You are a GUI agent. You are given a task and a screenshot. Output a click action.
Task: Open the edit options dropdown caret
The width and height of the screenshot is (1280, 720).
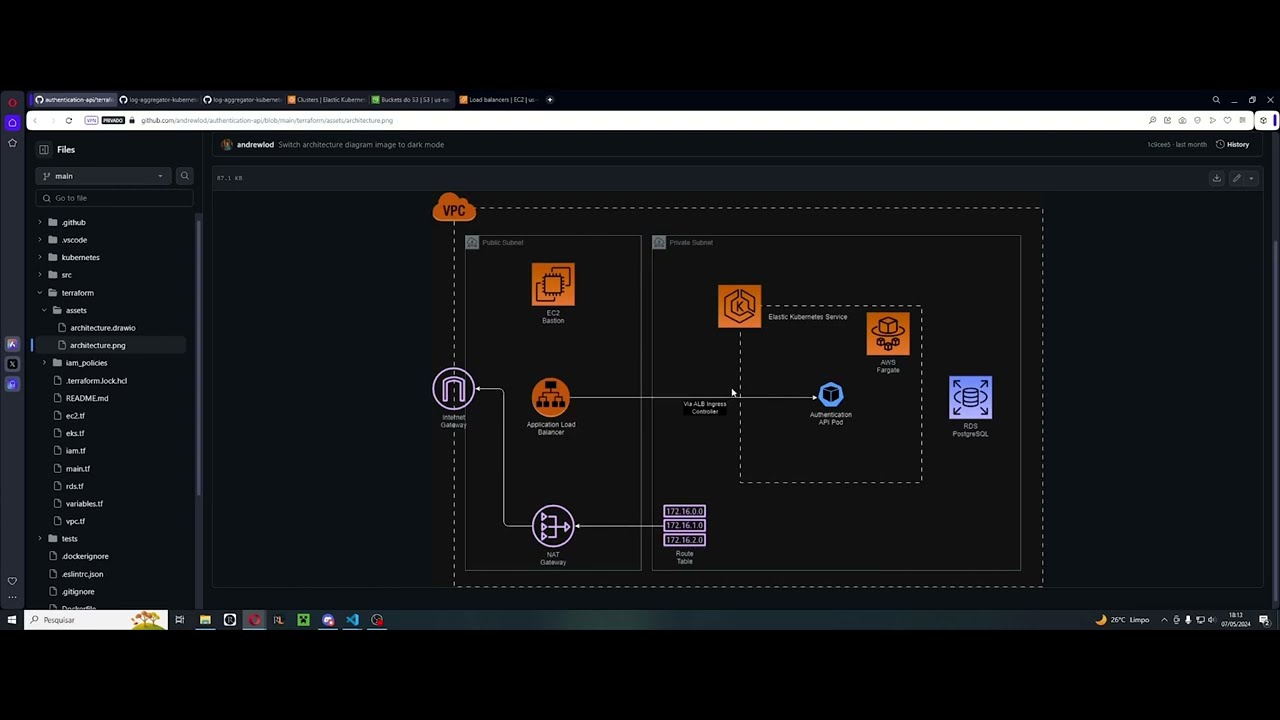coord(1251,178)
